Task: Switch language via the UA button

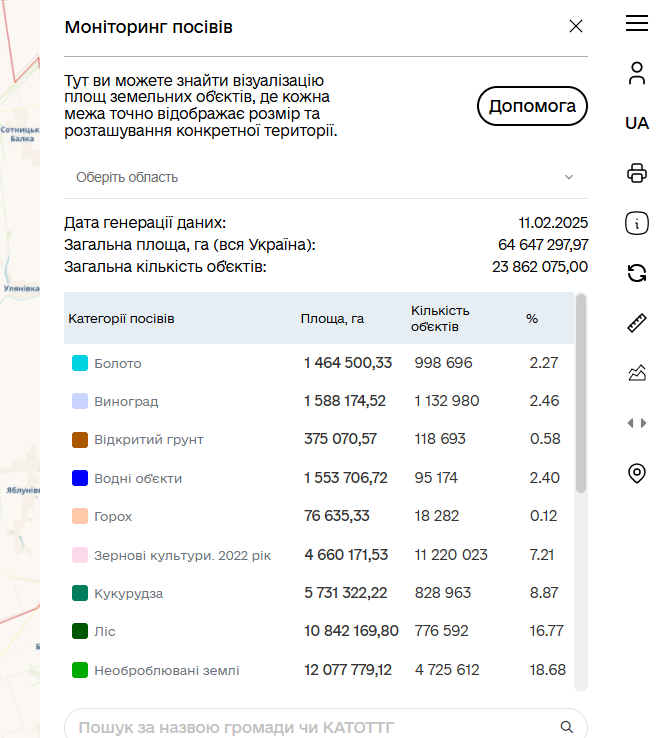Action: pos(637,123)
